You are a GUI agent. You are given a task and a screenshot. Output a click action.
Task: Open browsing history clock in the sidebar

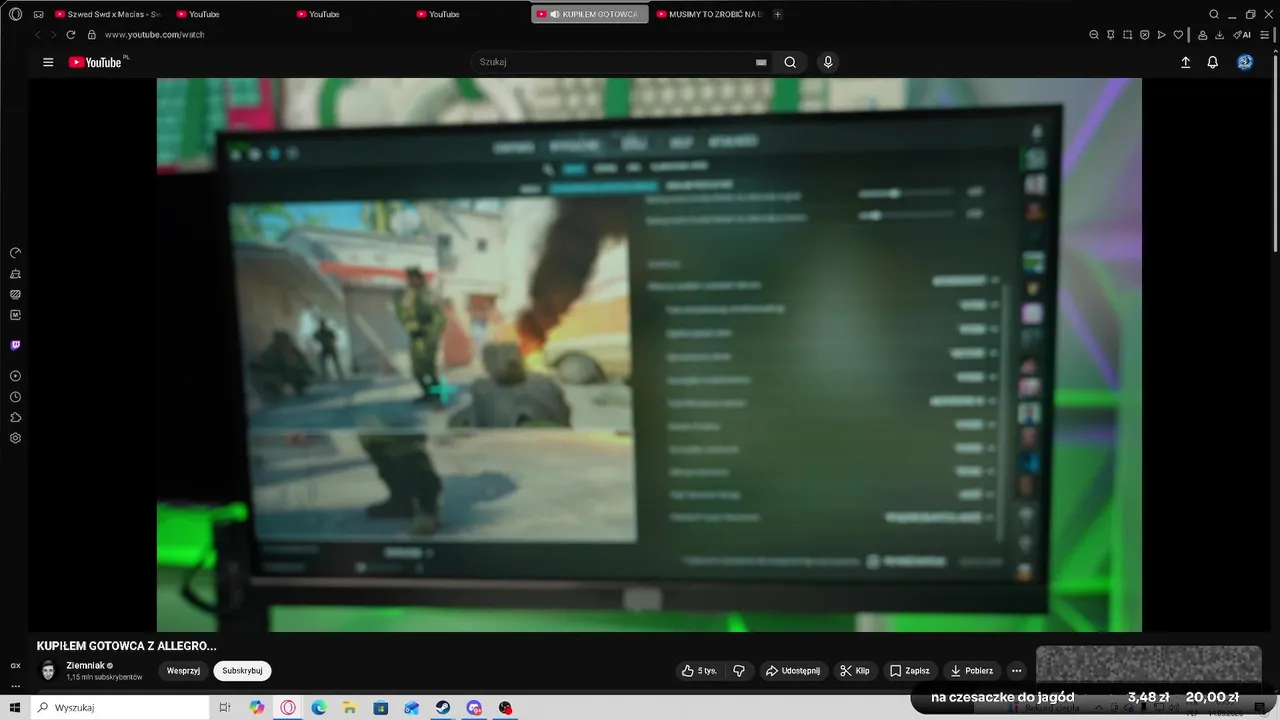point(15,397)
